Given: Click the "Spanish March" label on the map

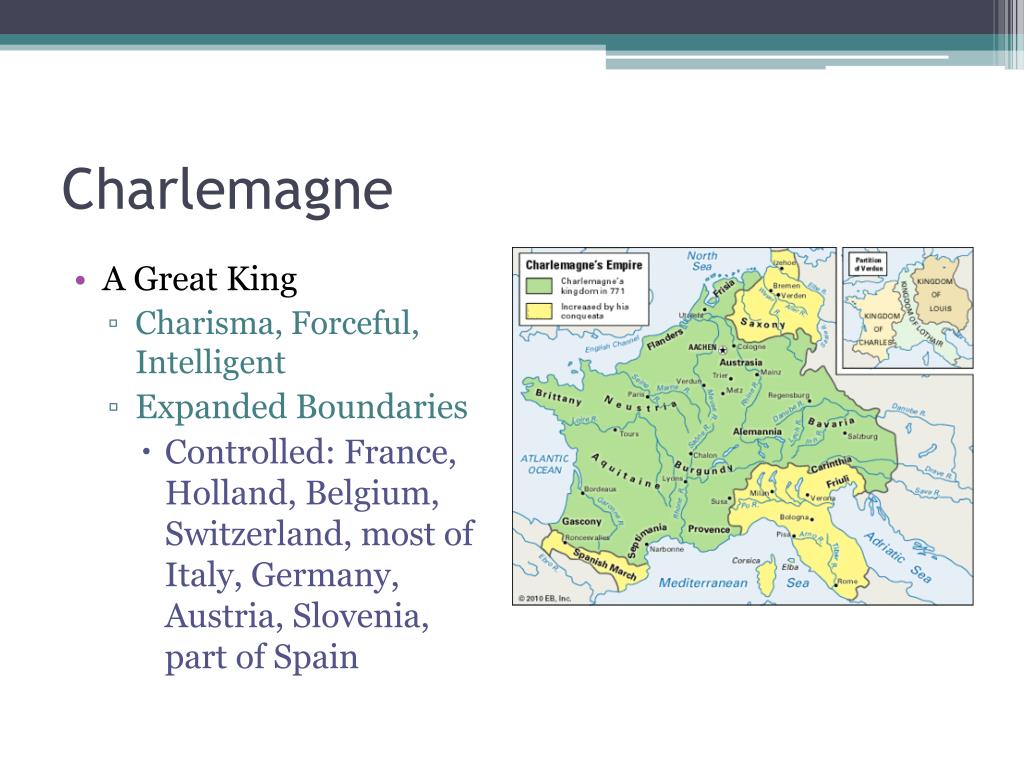Looking at the screenshot, I should pos(605,564).
